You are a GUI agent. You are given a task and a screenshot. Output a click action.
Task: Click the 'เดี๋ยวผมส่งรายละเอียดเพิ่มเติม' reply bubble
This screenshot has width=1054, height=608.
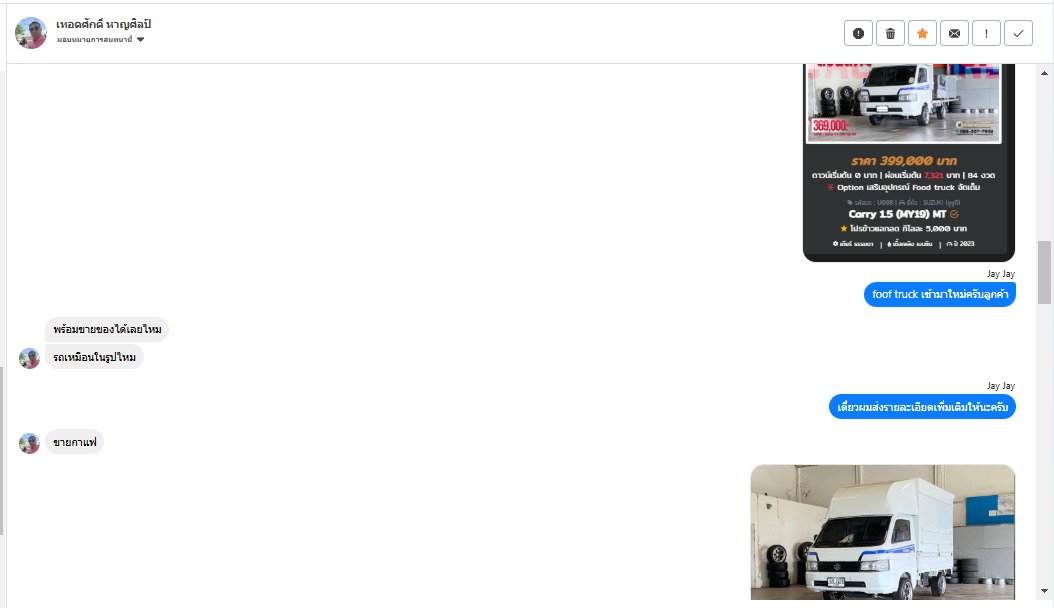922,406
